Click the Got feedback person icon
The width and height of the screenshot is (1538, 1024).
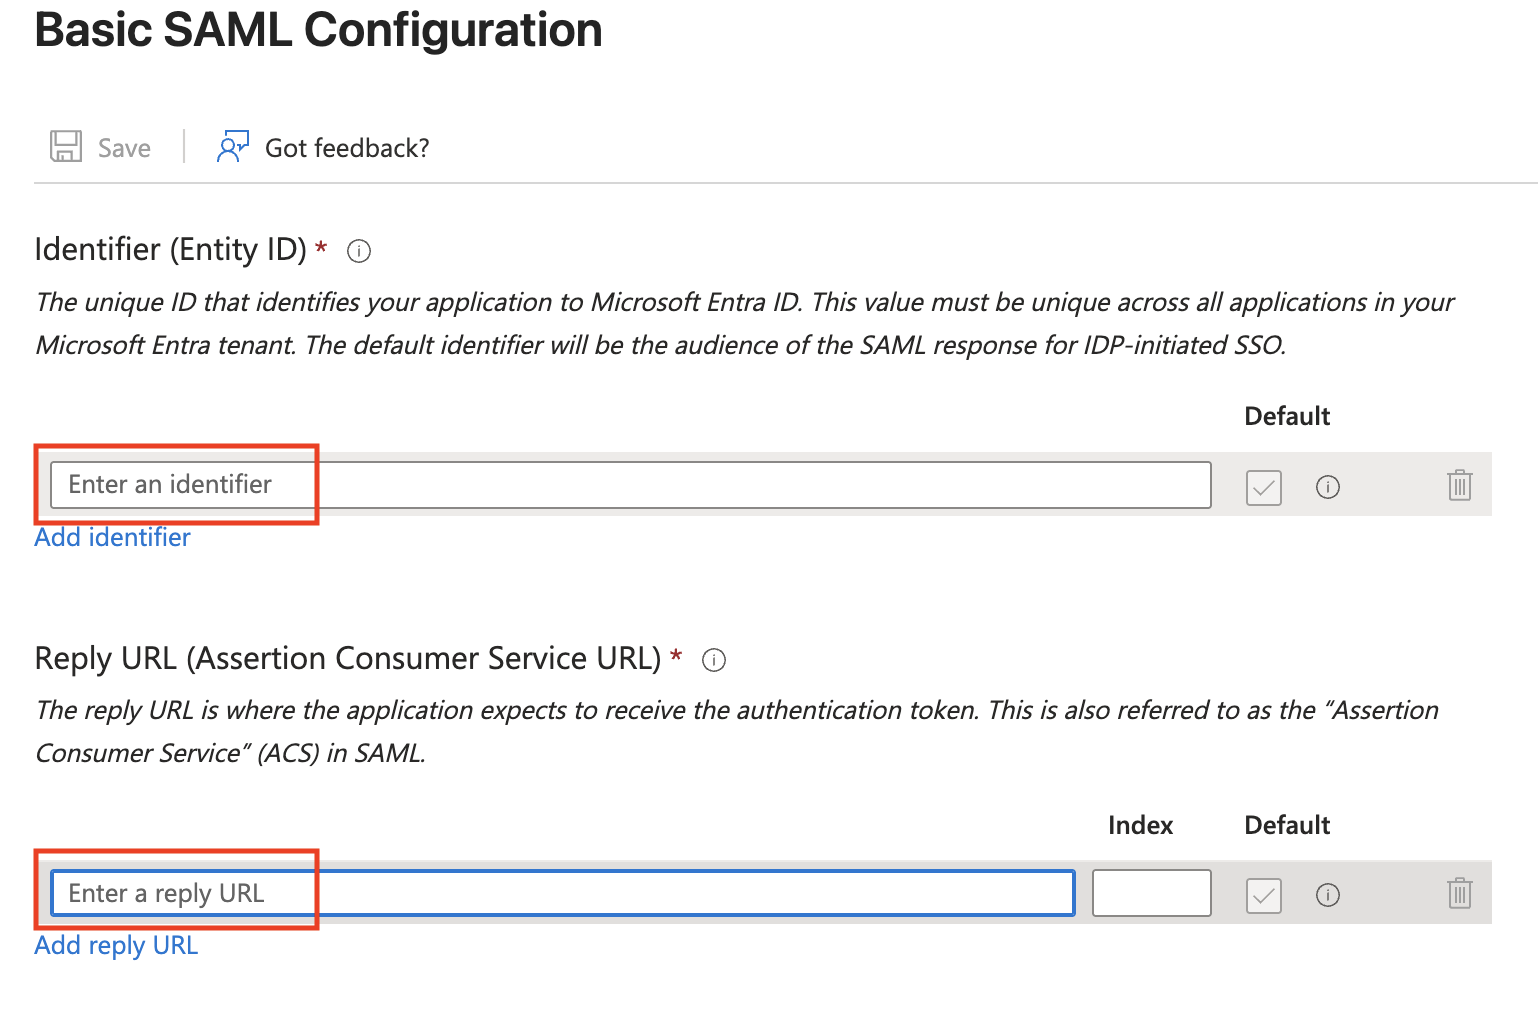tap(232, 147)
